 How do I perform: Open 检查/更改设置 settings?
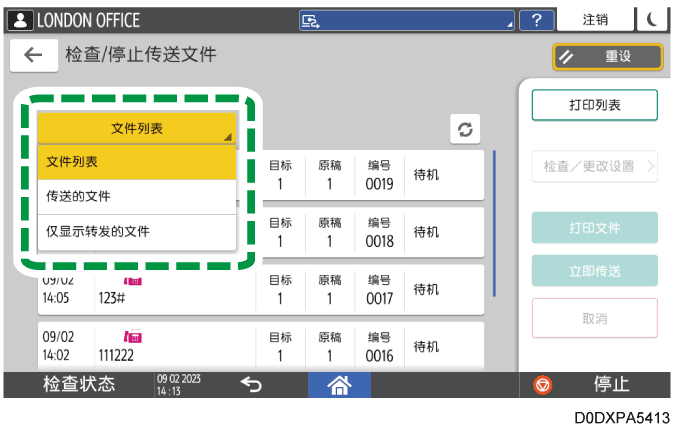tap(594, 166)
